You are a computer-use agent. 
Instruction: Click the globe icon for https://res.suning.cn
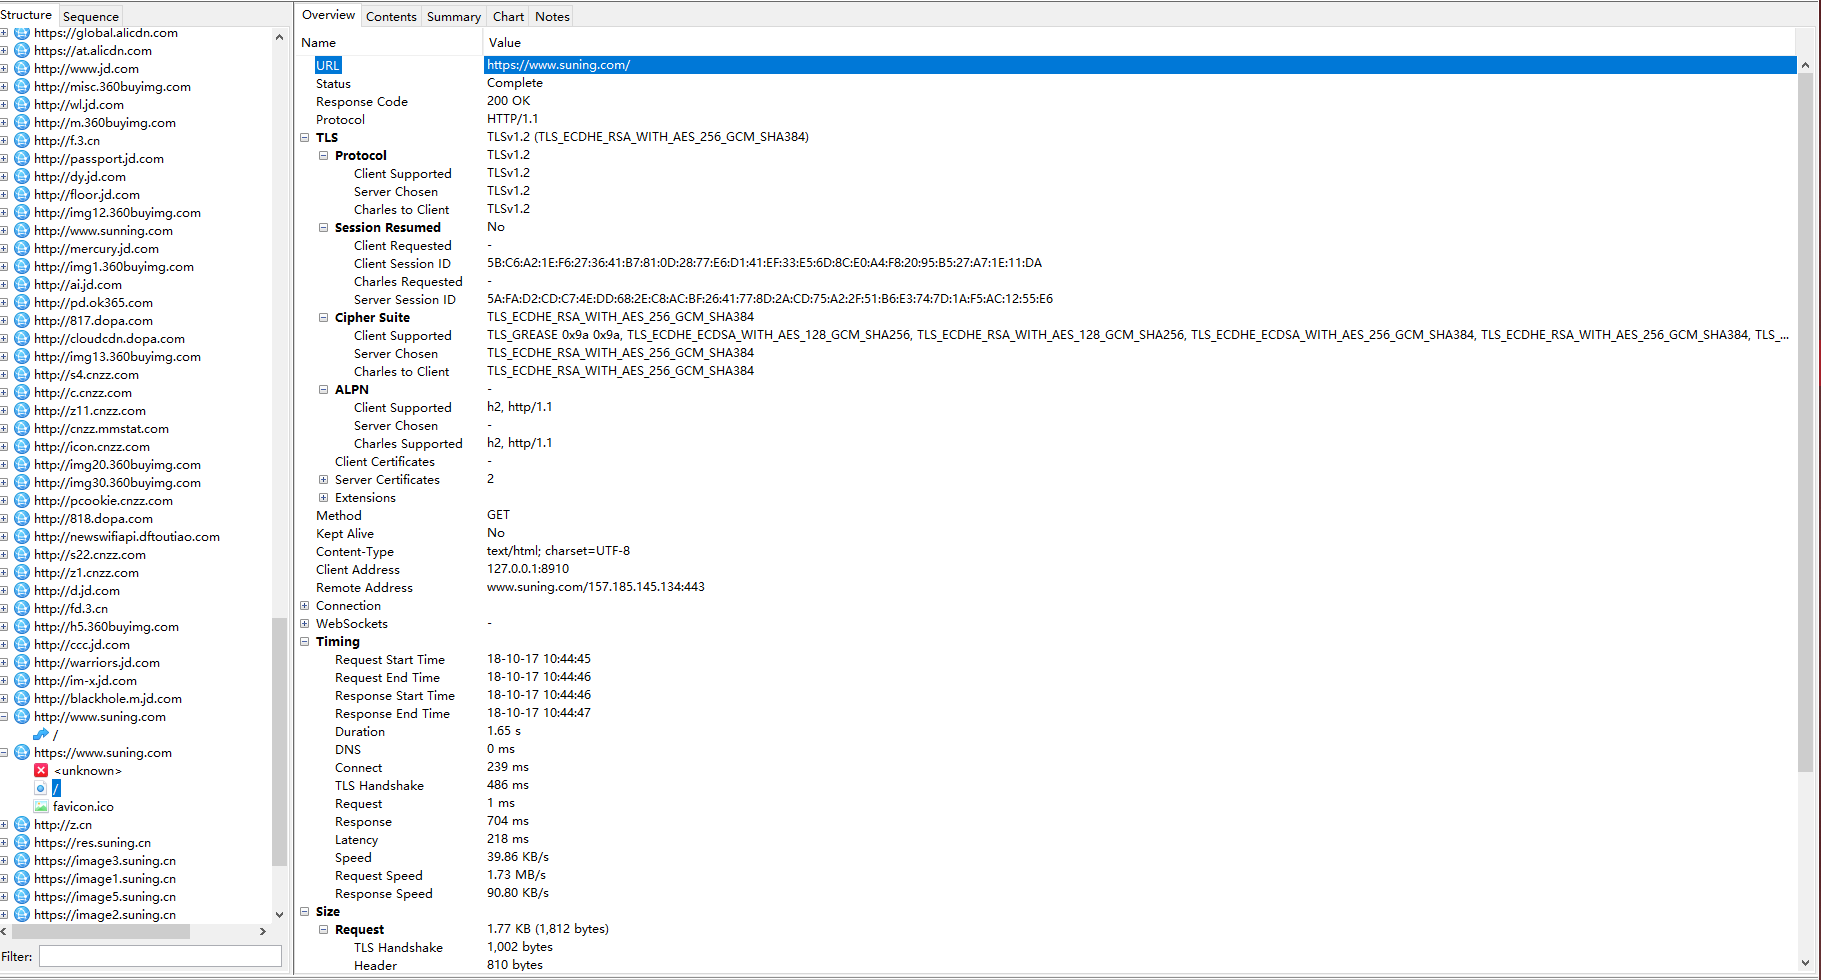(x=22, y=843)
